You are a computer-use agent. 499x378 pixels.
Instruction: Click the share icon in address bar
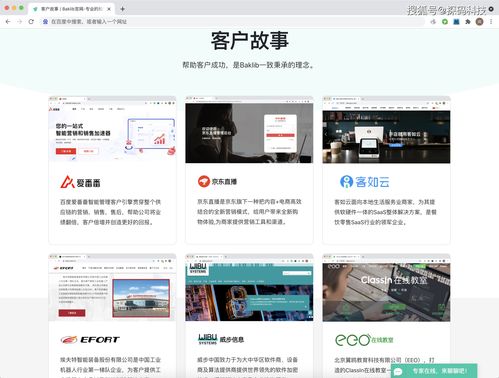[x=433, y=22]
